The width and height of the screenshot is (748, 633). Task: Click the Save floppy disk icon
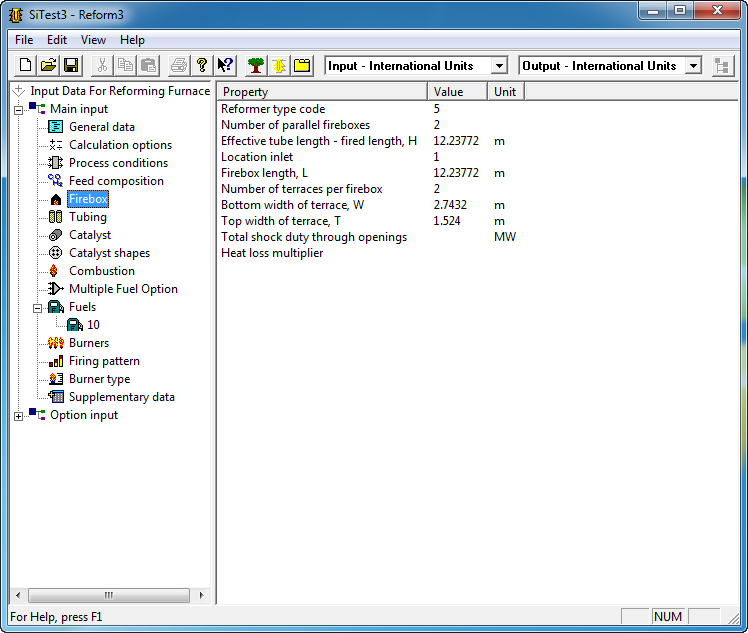coord(71,65)
